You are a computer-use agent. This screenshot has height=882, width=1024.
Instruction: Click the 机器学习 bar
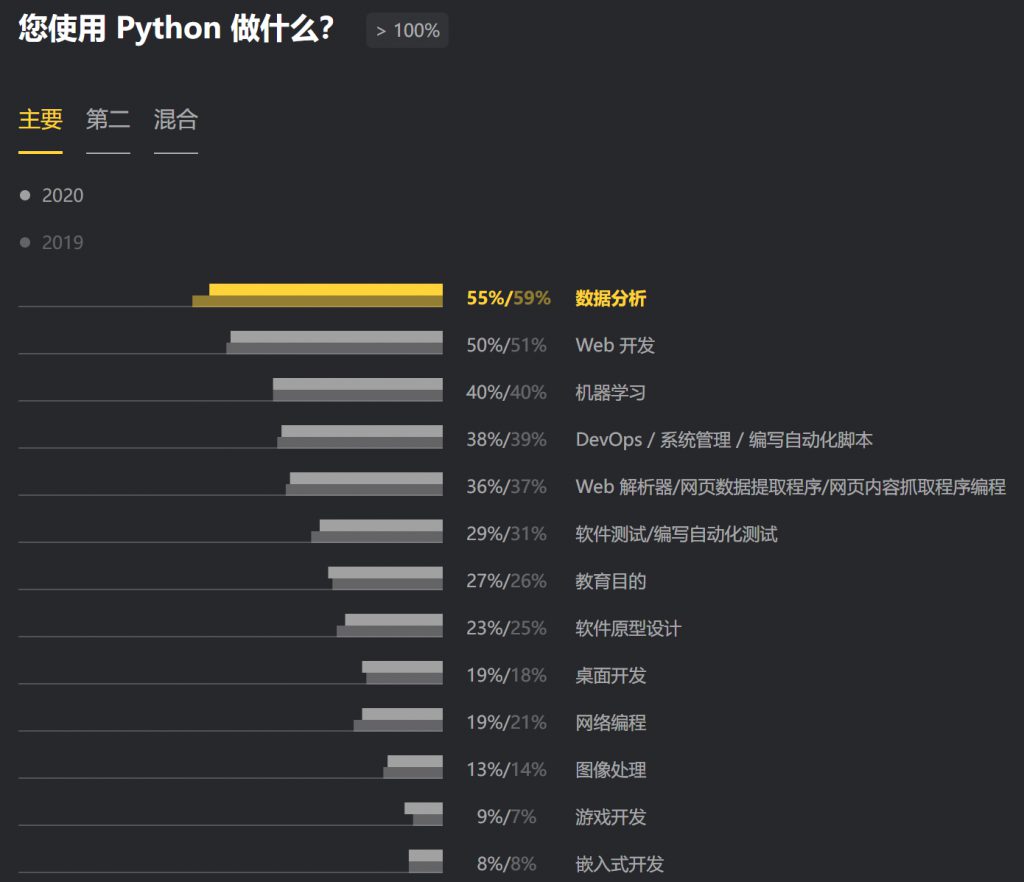(x=357, y=389)
